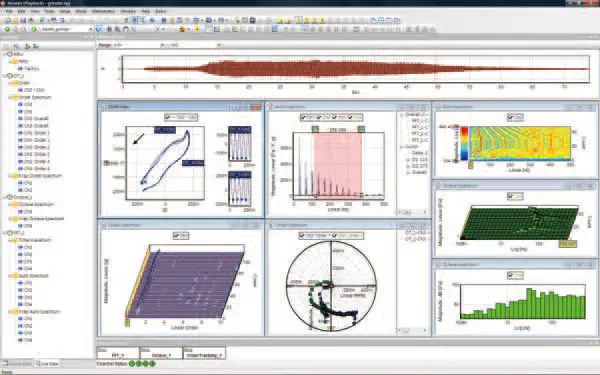This screenshot has width=600, height=375.
Task: Click the green checkmark toolbar icon
Action: coord(34,29)
